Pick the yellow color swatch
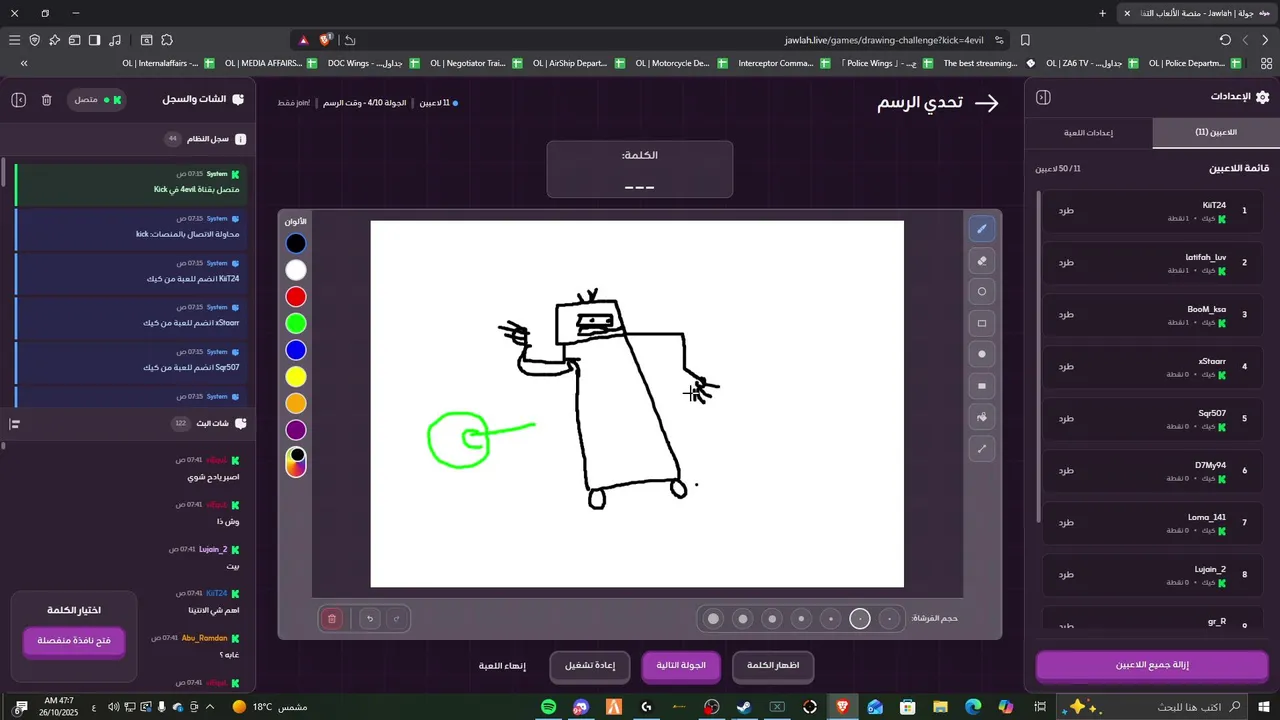Screen dimensions: 1280x720 (x=296, y=377)
